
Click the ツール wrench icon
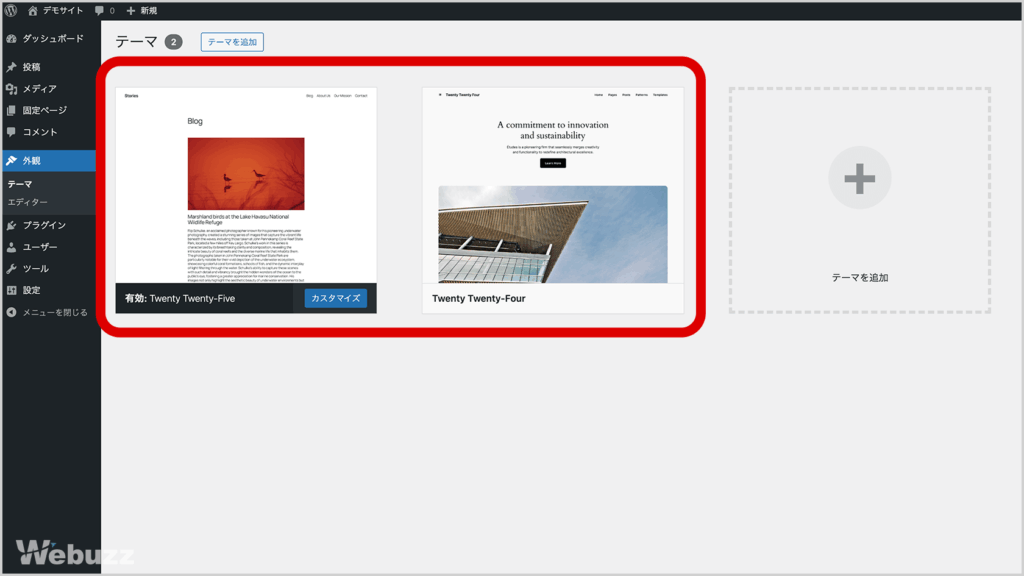12,268
